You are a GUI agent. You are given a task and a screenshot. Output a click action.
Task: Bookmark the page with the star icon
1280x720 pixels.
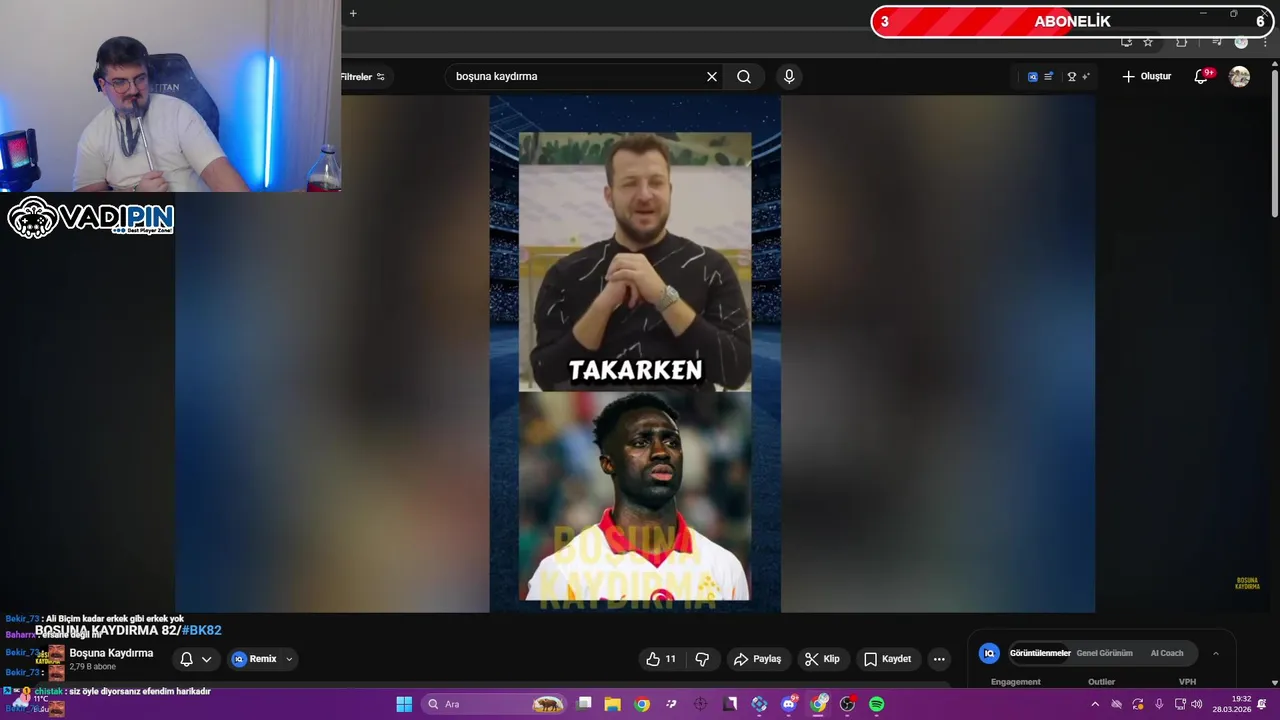[x=1148, y=42]
